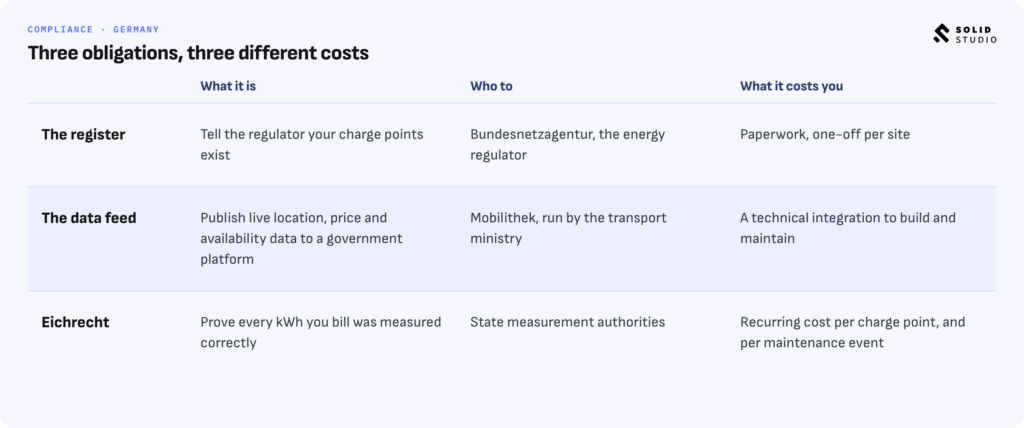The height and width of the screenshot is (428, 1024).
Task: Click the 'State measurement authorities' cell
Action: pos(568,322)
